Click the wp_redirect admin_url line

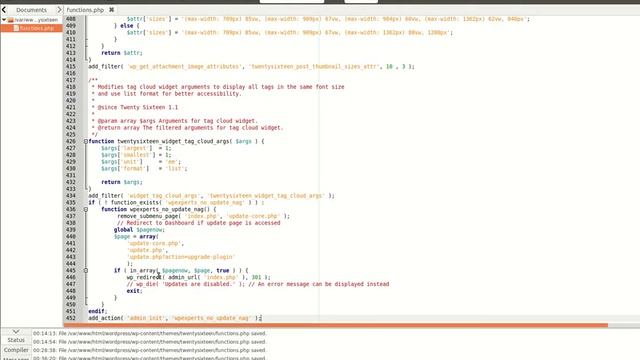pos(198,278)
